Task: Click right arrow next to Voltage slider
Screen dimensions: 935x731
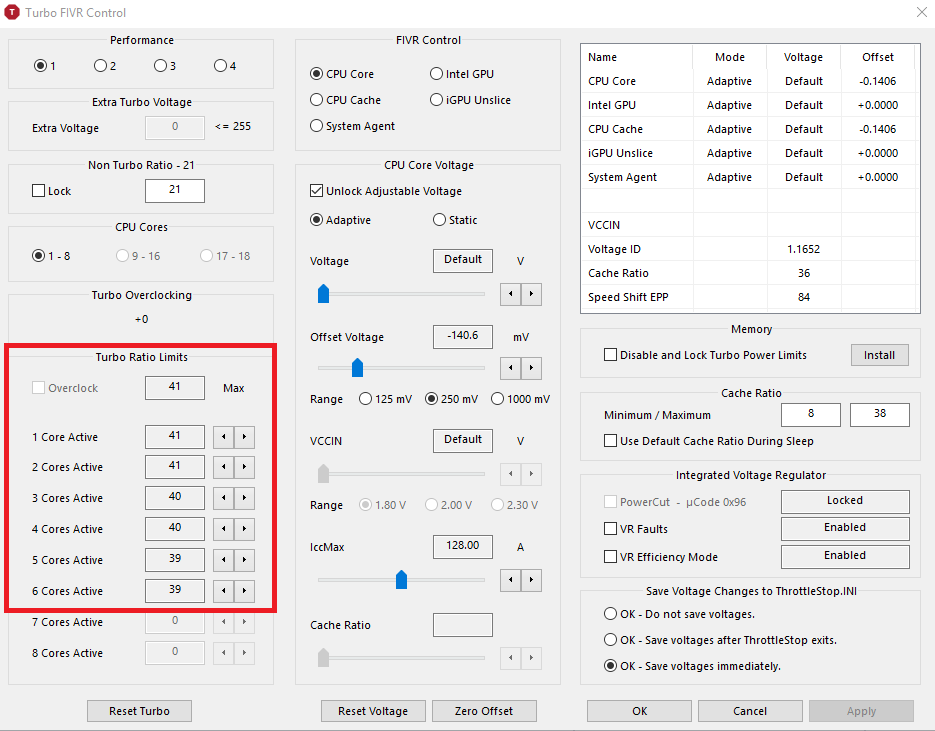Action: [x=531, y=294]
